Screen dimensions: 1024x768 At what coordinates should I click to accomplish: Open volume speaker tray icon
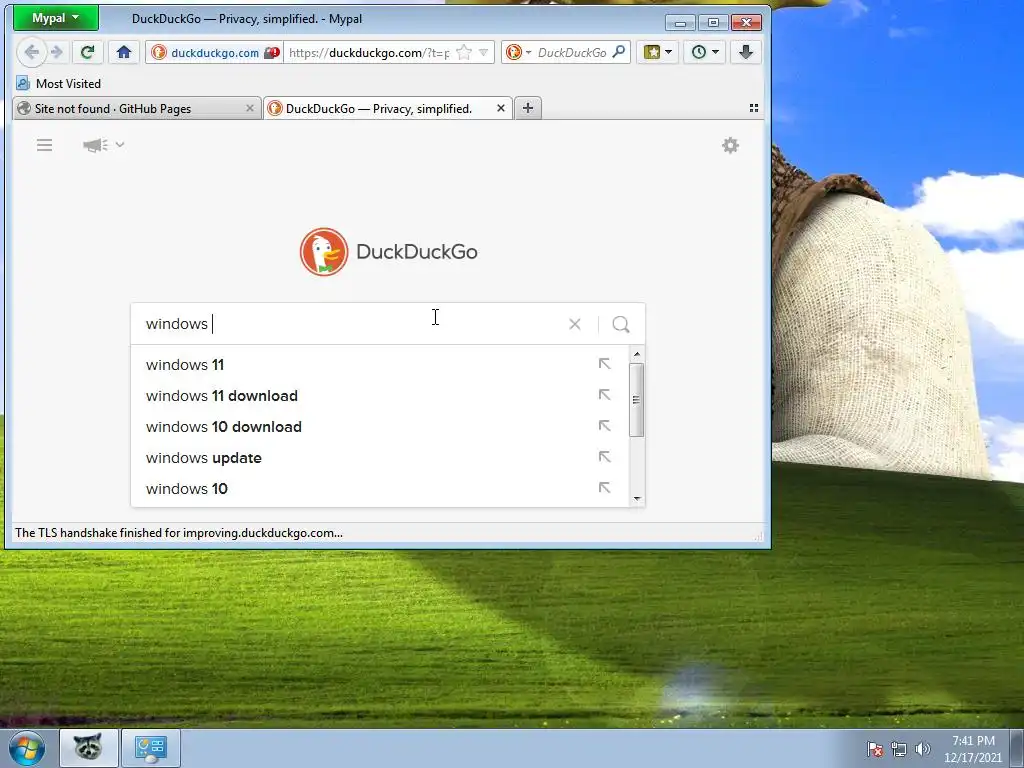coord(922,749)
